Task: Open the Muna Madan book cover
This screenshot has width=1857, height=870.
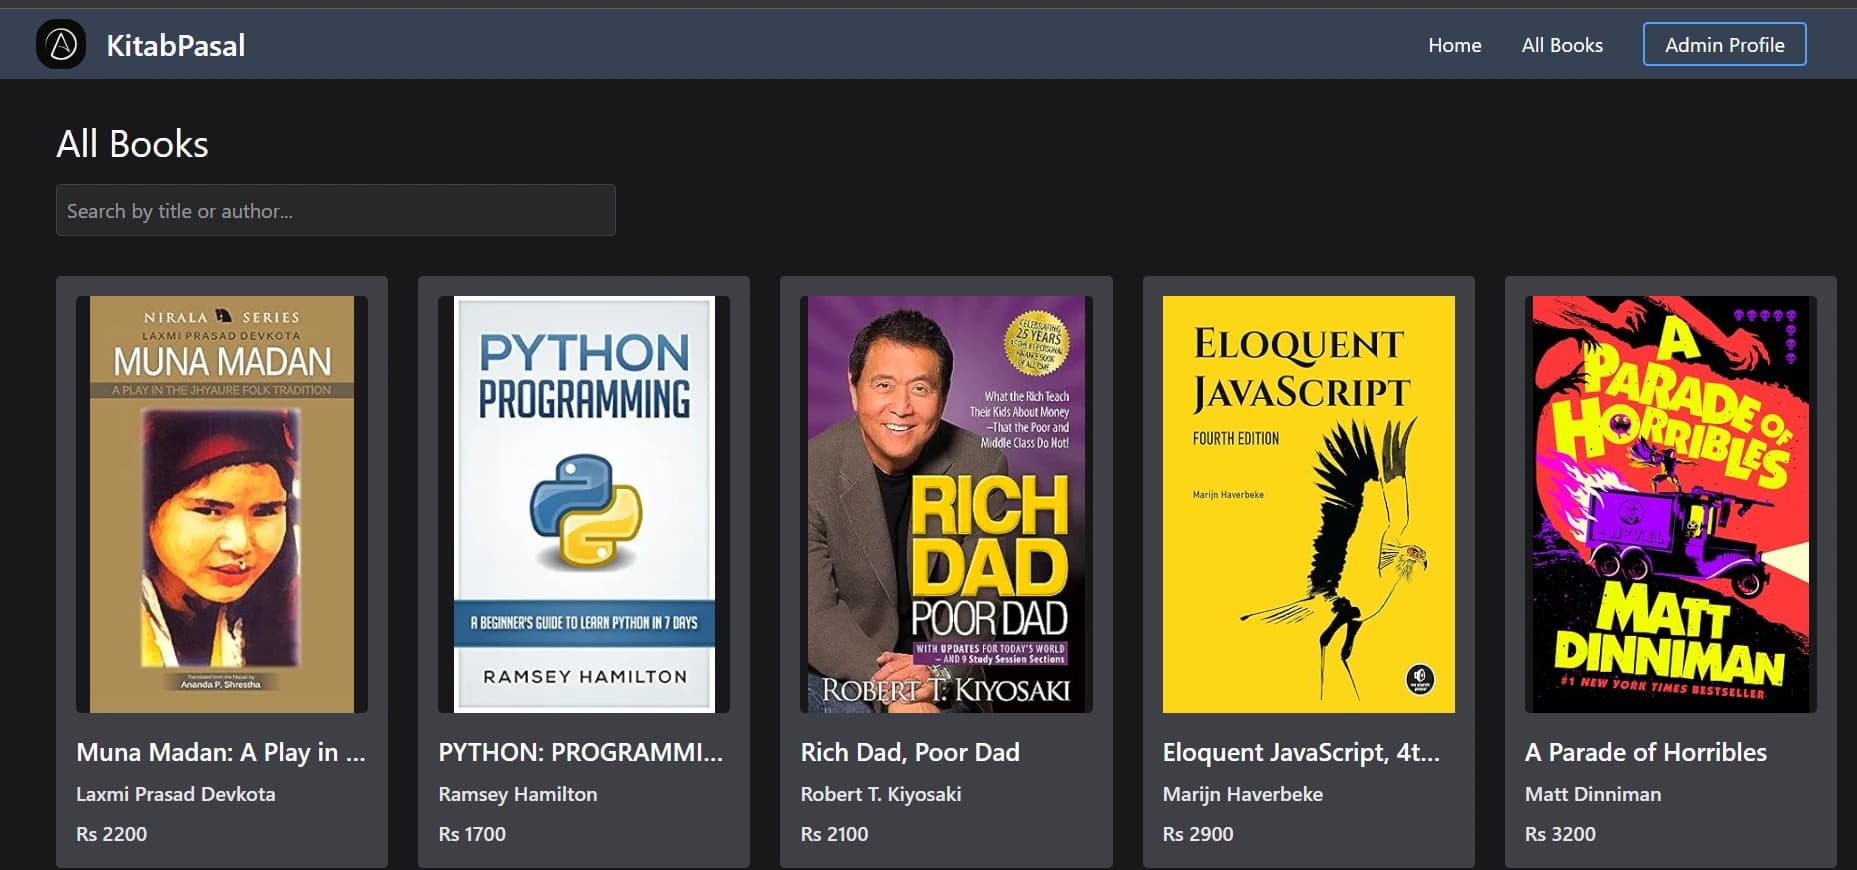Action: pyautogui.click(x=222, y=504)
